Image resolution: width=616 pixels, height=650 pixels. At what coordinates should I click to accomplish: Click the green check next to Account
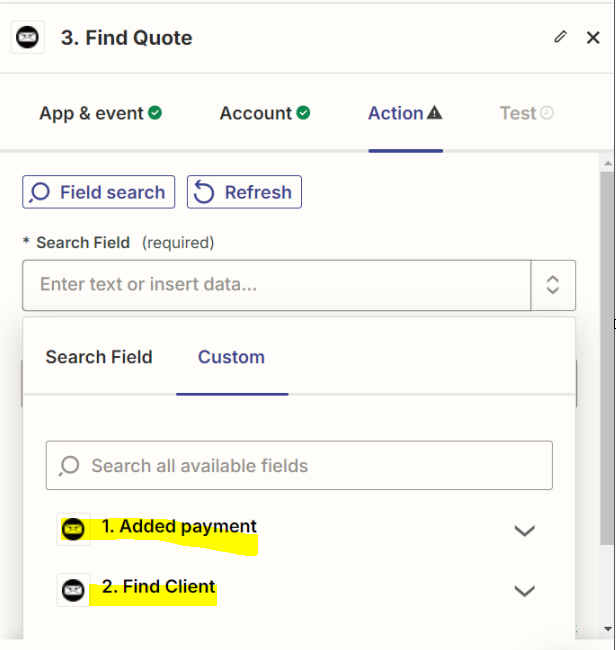(303, 113)
